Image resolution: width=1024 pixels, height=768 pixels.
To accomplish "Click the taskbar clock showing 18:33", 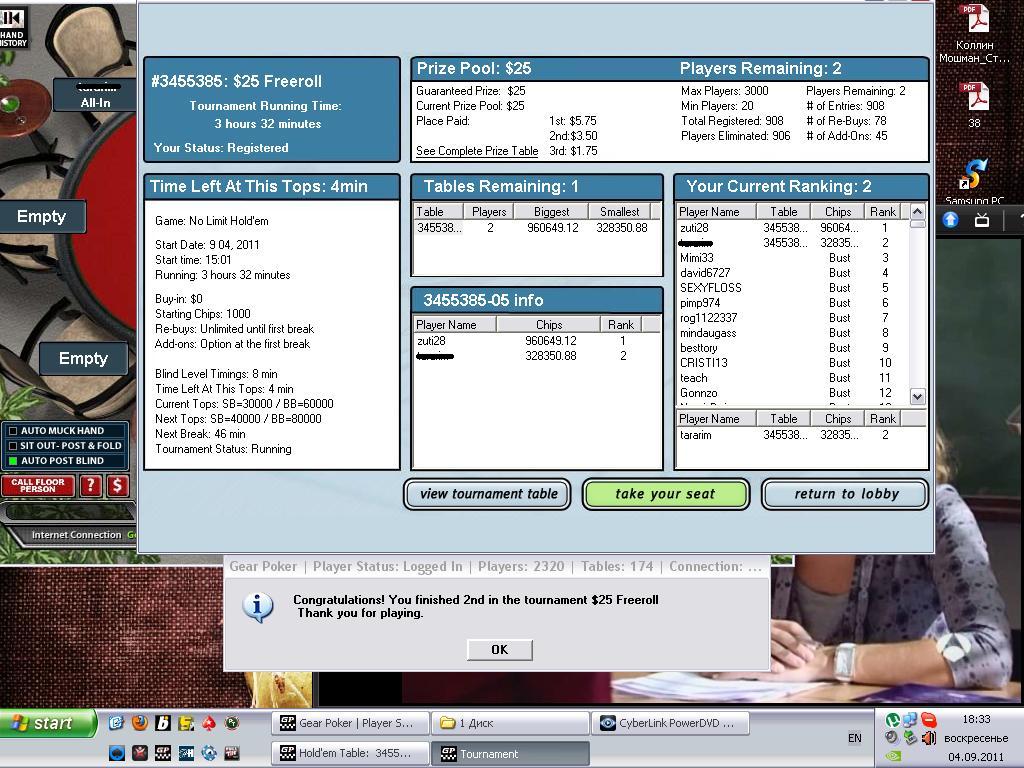I will tap(976, 719).
